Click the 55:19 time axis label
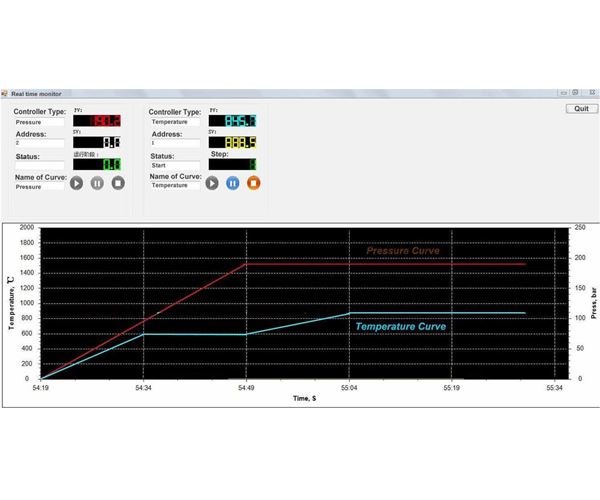This screenshot has height=500, width=600. coord(452,388)
